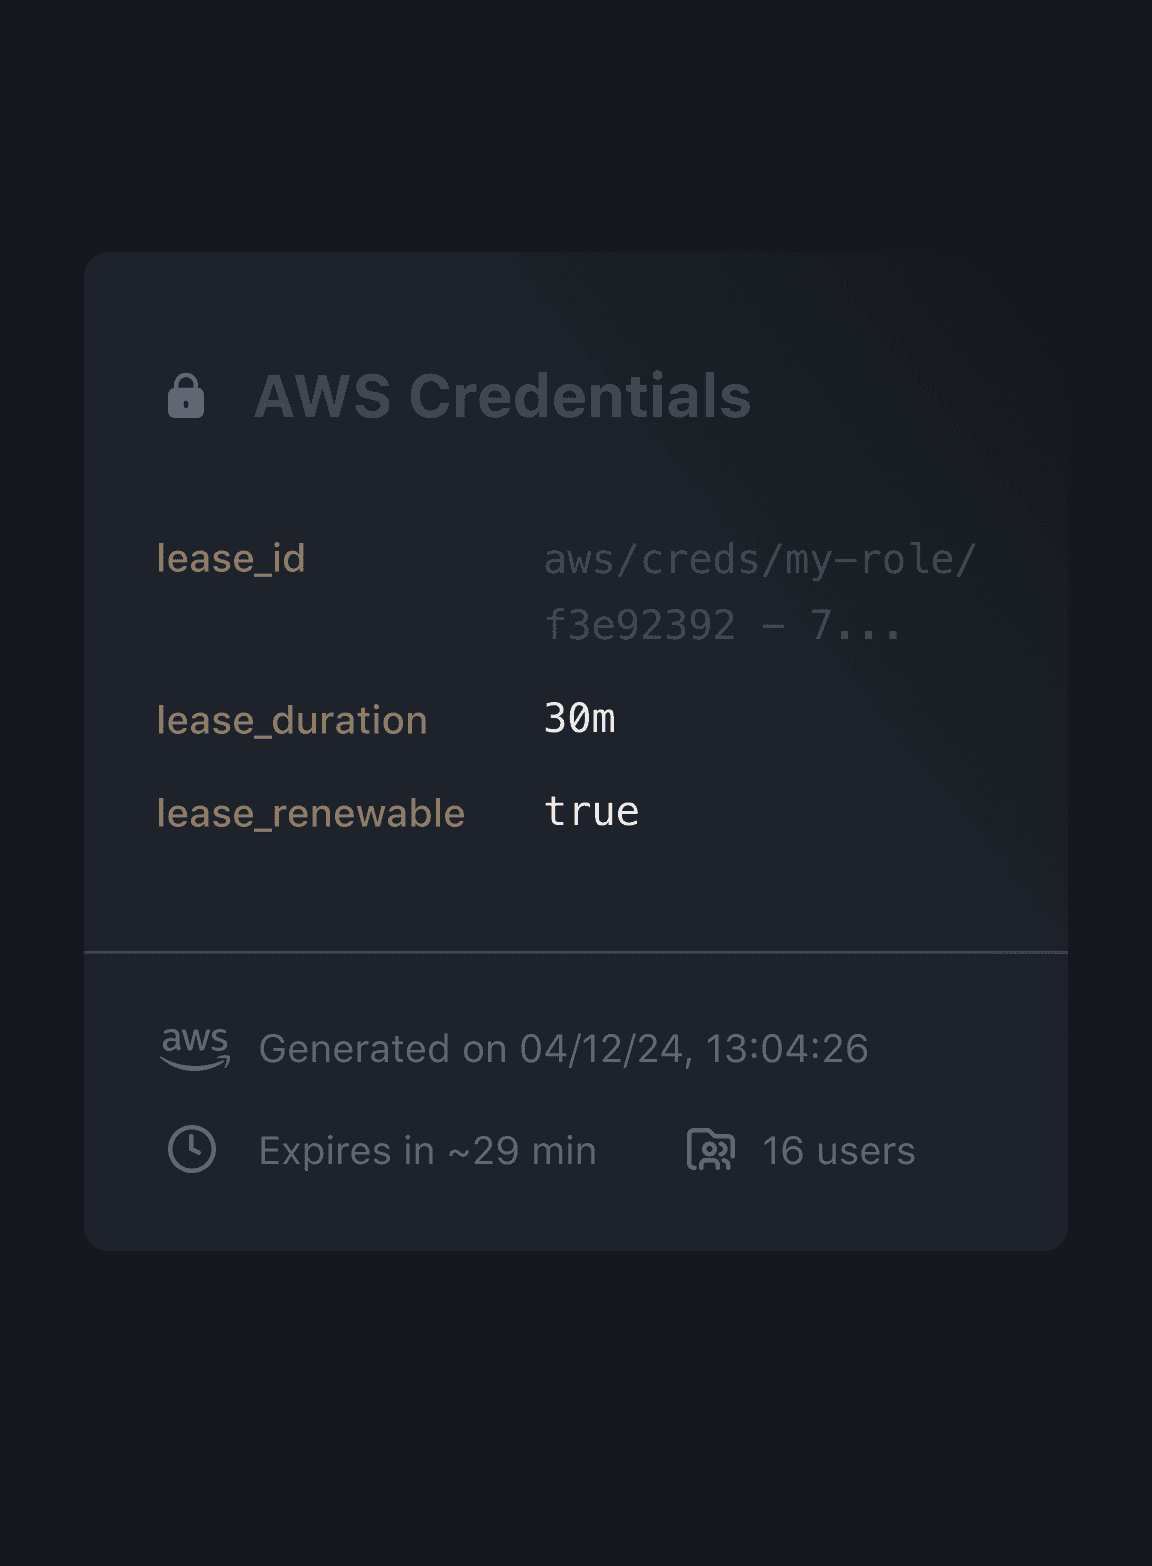Click the horizontal divider above the footer
Viewport: 1152px width, 1566px height.
(x=576, y=952)
